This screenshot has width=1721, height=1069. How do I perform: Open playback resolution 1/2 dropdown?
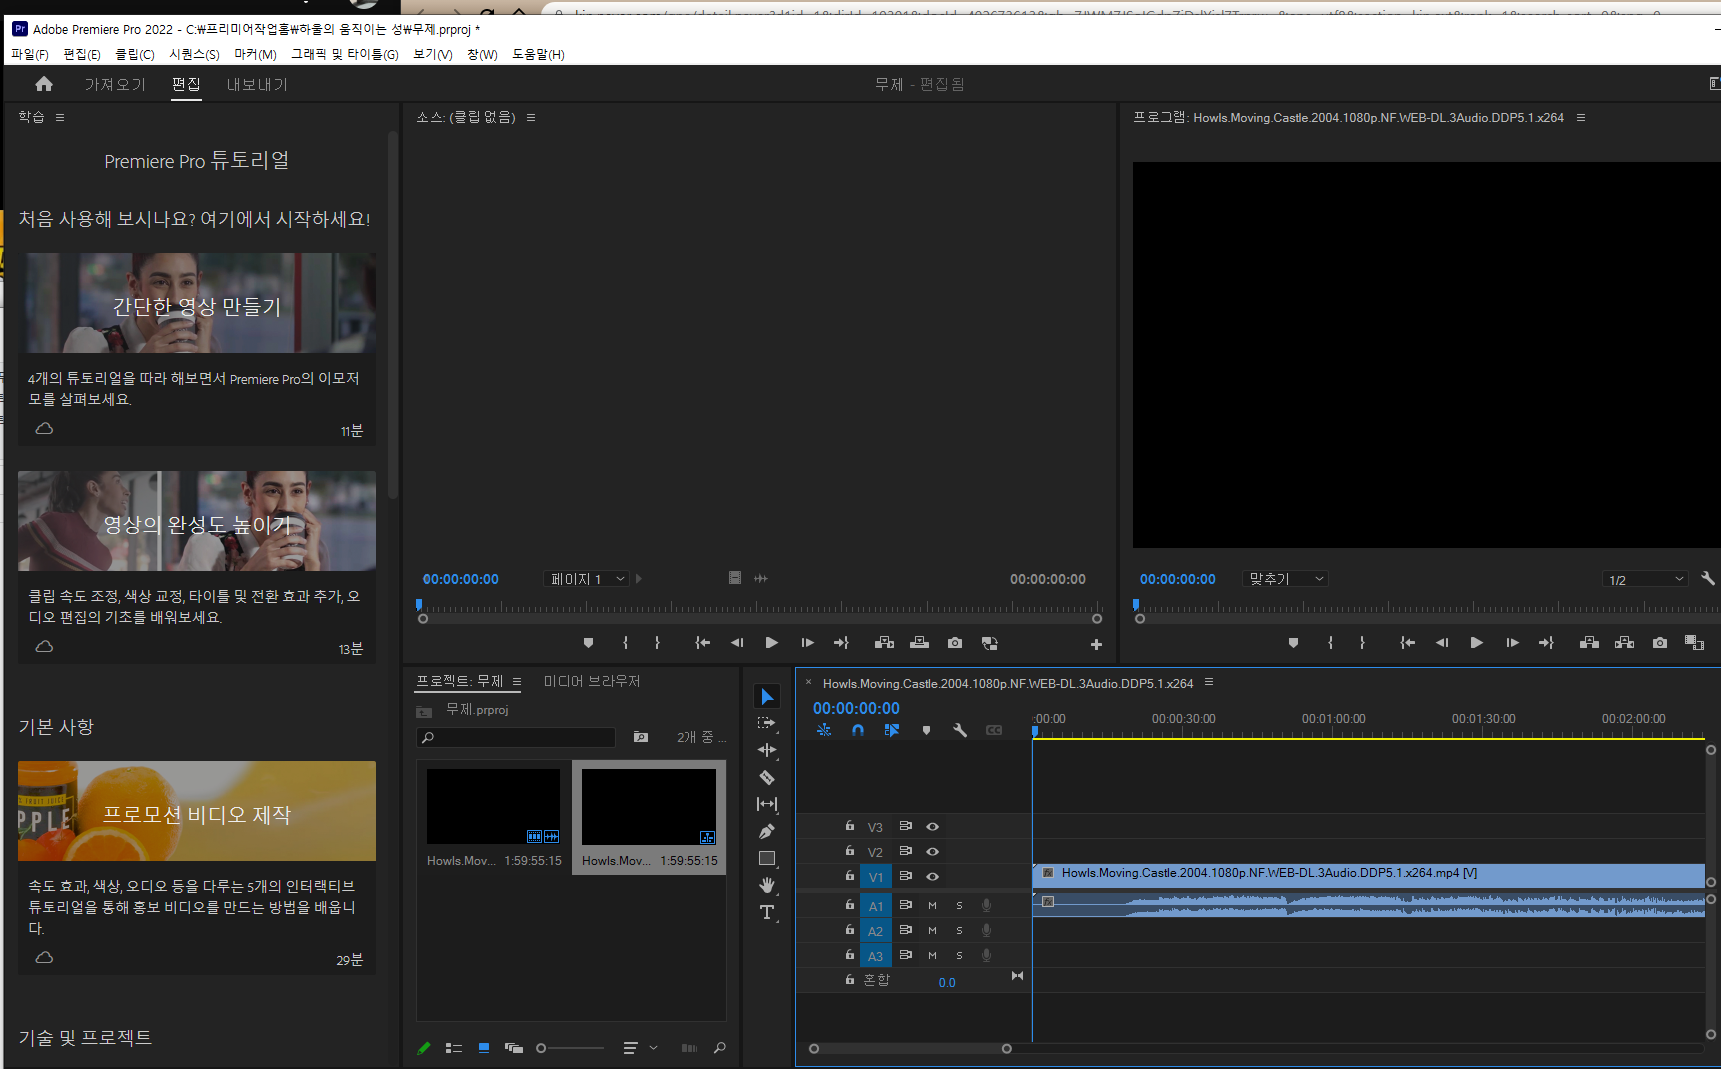pyautogui.click(x=1645, y=579)
